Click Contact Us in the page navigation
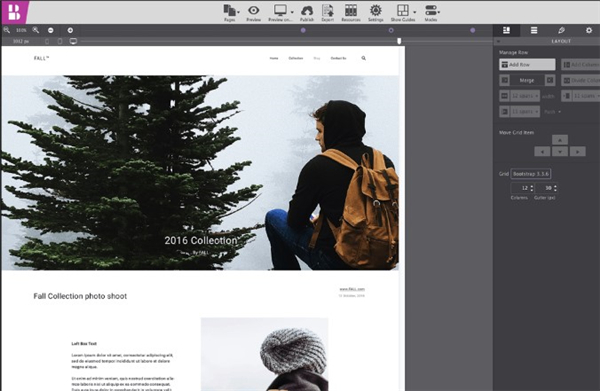The width and height of the screenshot is (600, 391). click(338, 58)
